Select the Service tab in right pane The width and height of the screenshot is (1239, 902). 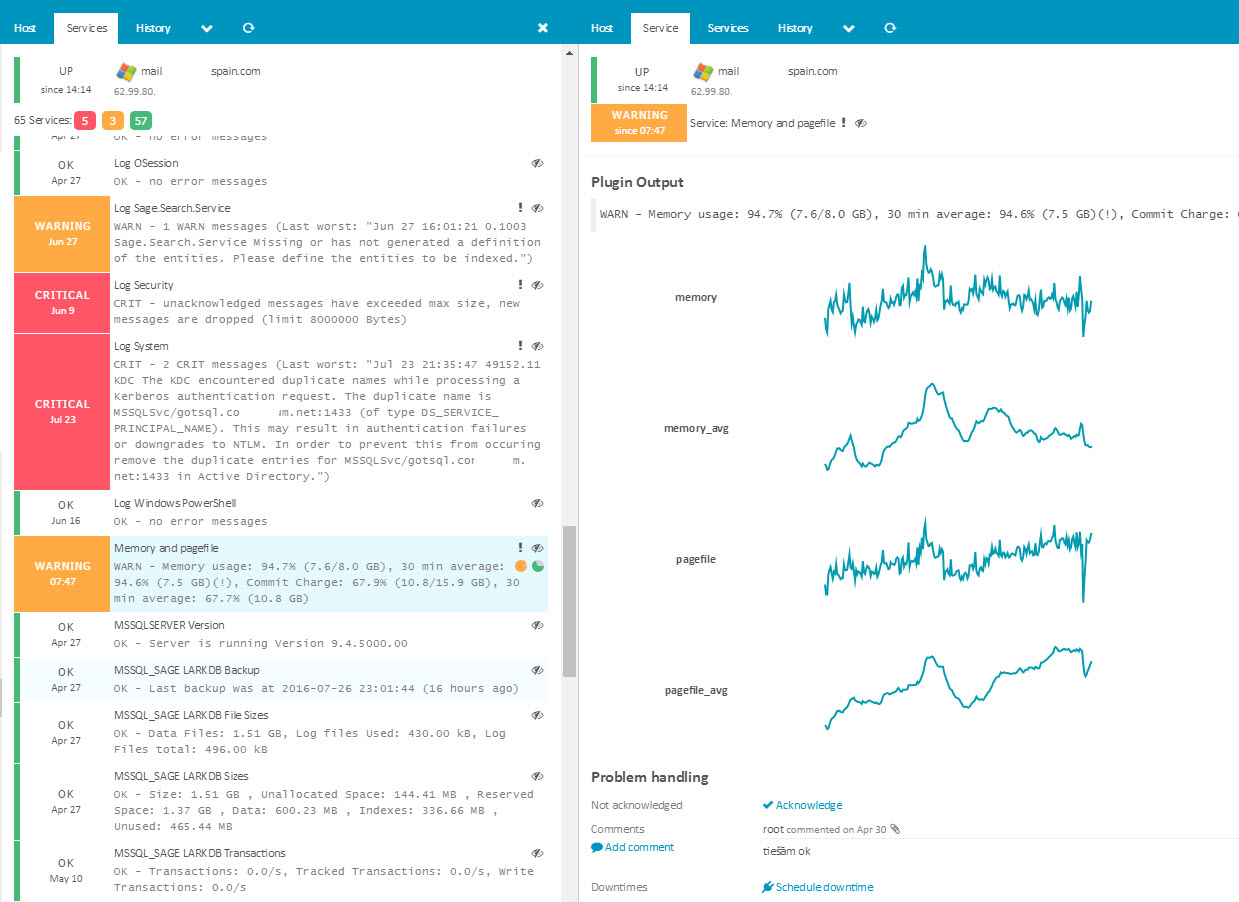click(x=660, y=28)
